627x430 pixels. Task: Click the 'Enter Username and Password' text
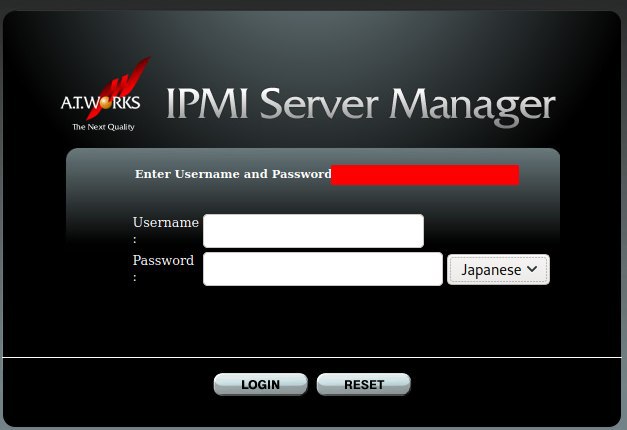point(233,174)
